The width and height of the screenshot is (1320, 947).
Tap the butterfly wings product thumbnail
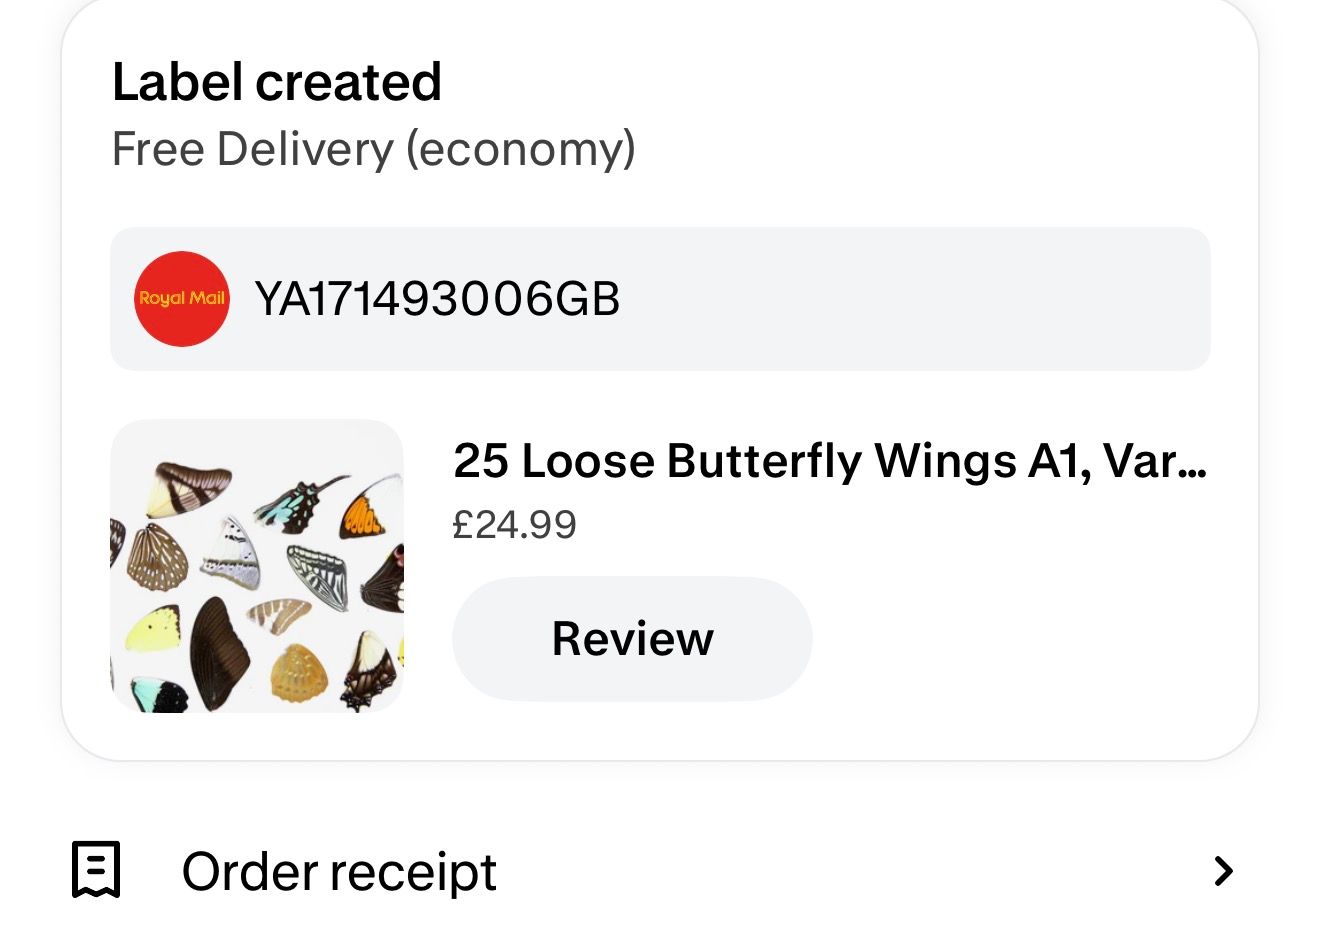tap(256, 566)
